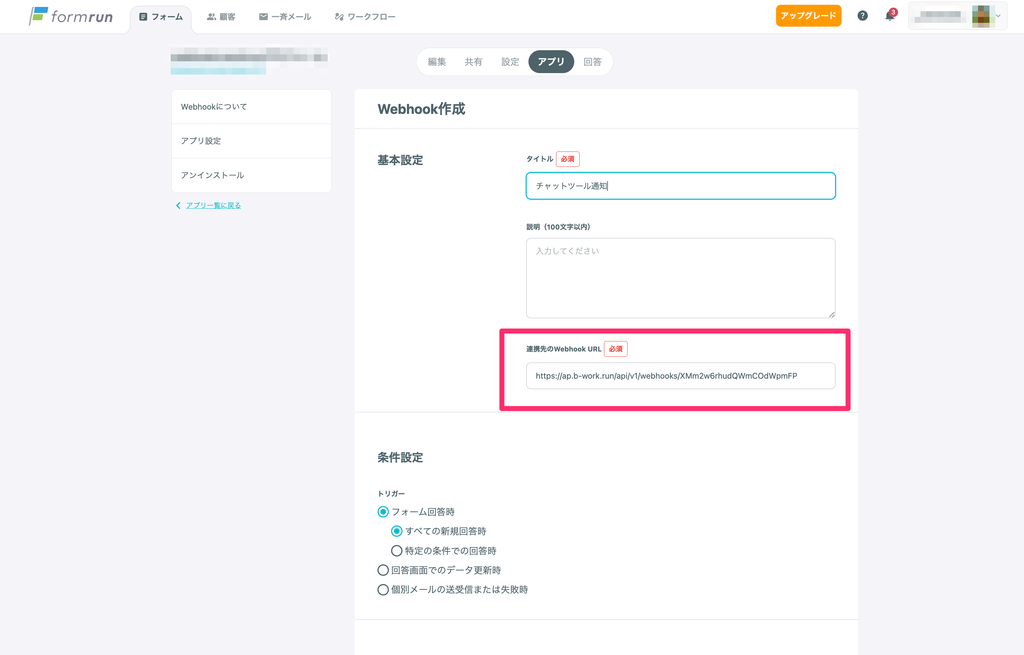Click the 連携先のWebhook URL input field
Screen dimensions: 1024x655
tap(680, 376)
